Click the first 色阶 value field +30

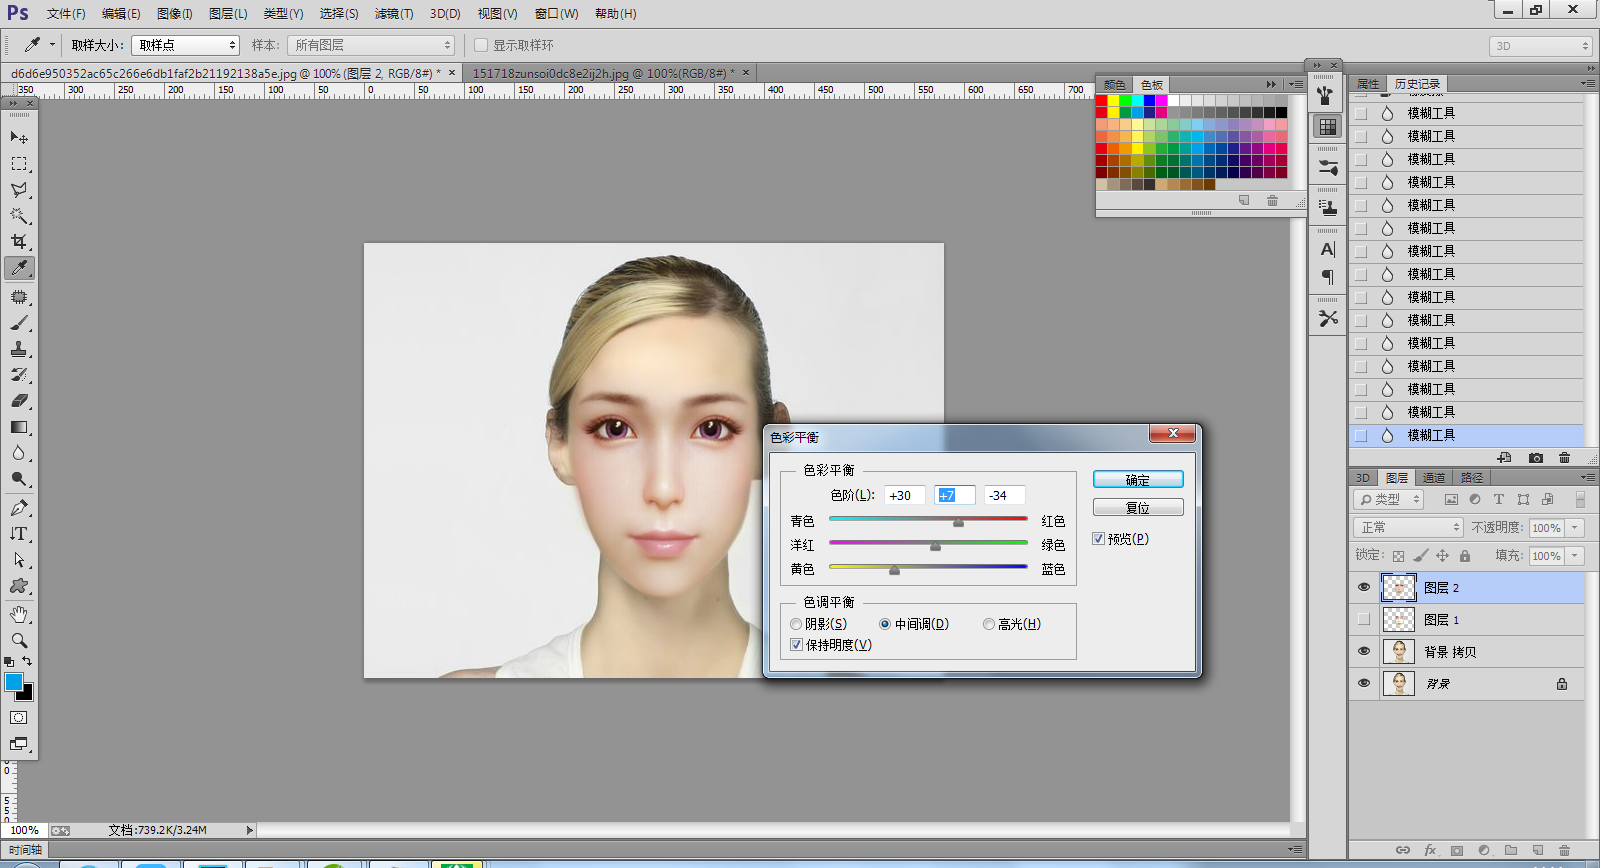tap(903, 495)
